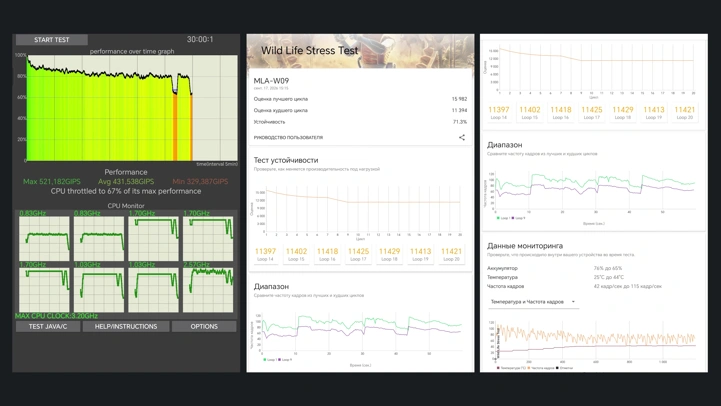
Task: Toggle the Температура legend under the monitoring chart
Action: click(511, 368)
